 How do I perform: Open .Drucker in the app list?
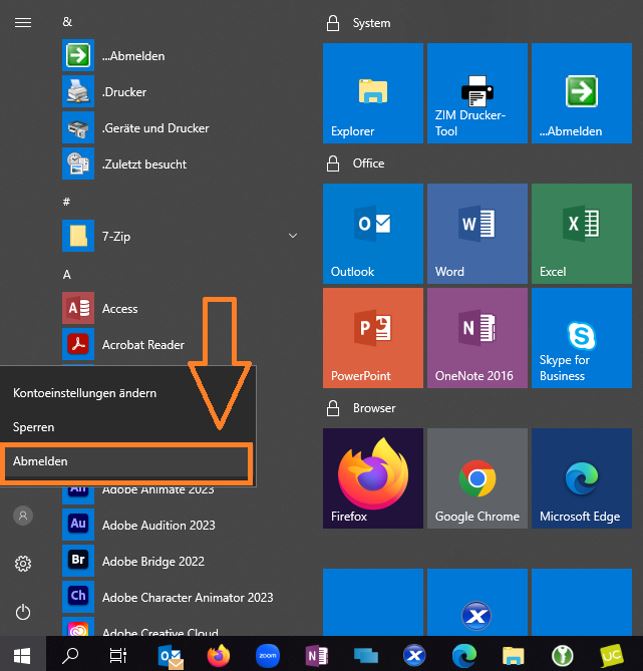180,92
